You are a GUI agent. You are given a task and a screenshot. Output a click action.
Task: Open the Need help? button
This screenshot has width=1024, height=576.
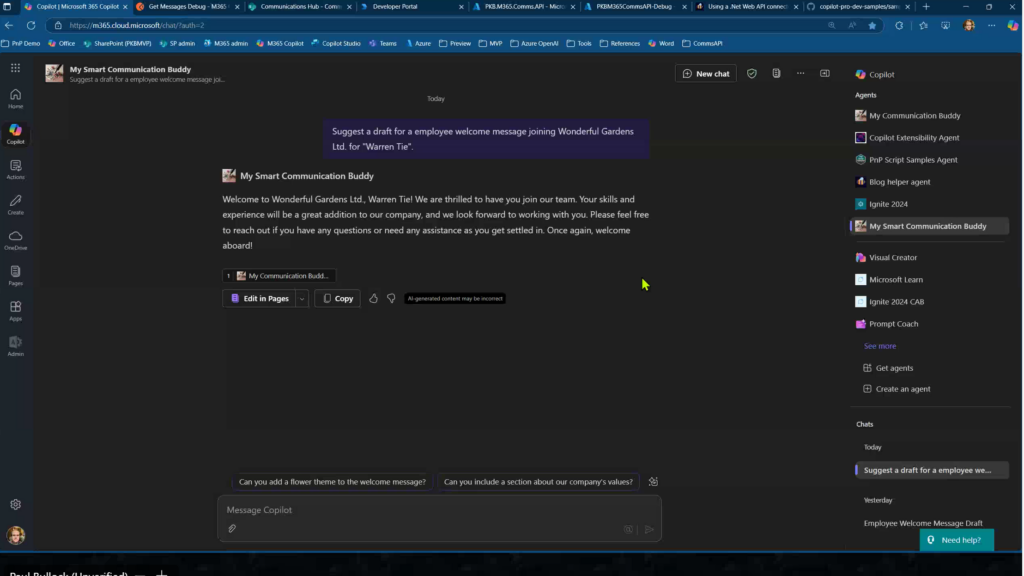(957, 540)
